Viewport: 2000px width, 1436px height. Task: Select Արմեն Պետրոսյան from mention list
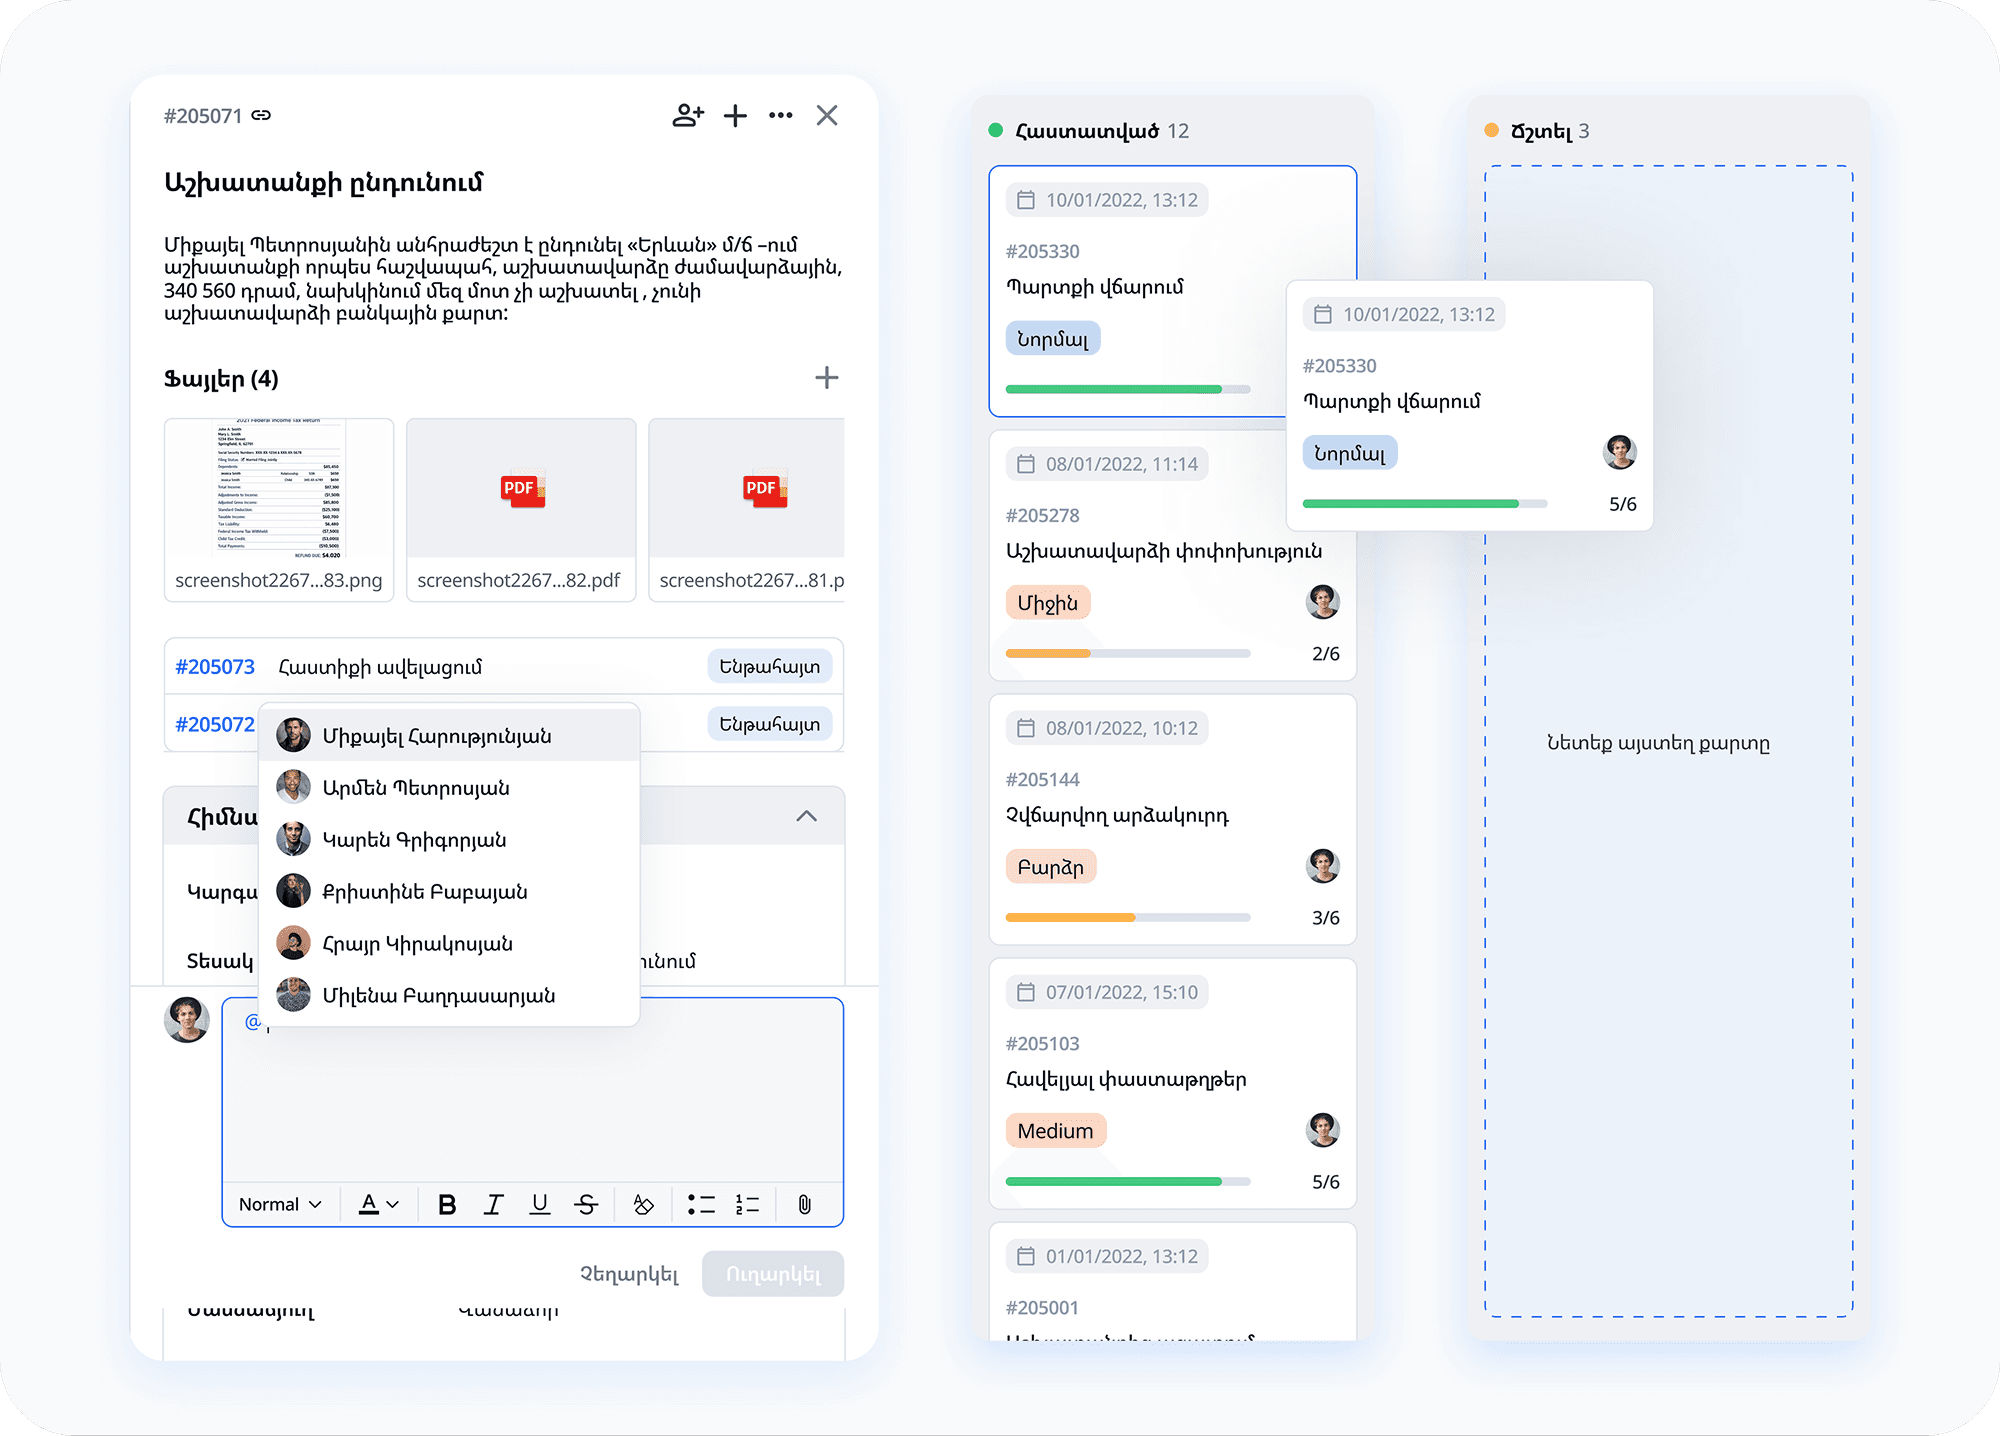point(415,788)
